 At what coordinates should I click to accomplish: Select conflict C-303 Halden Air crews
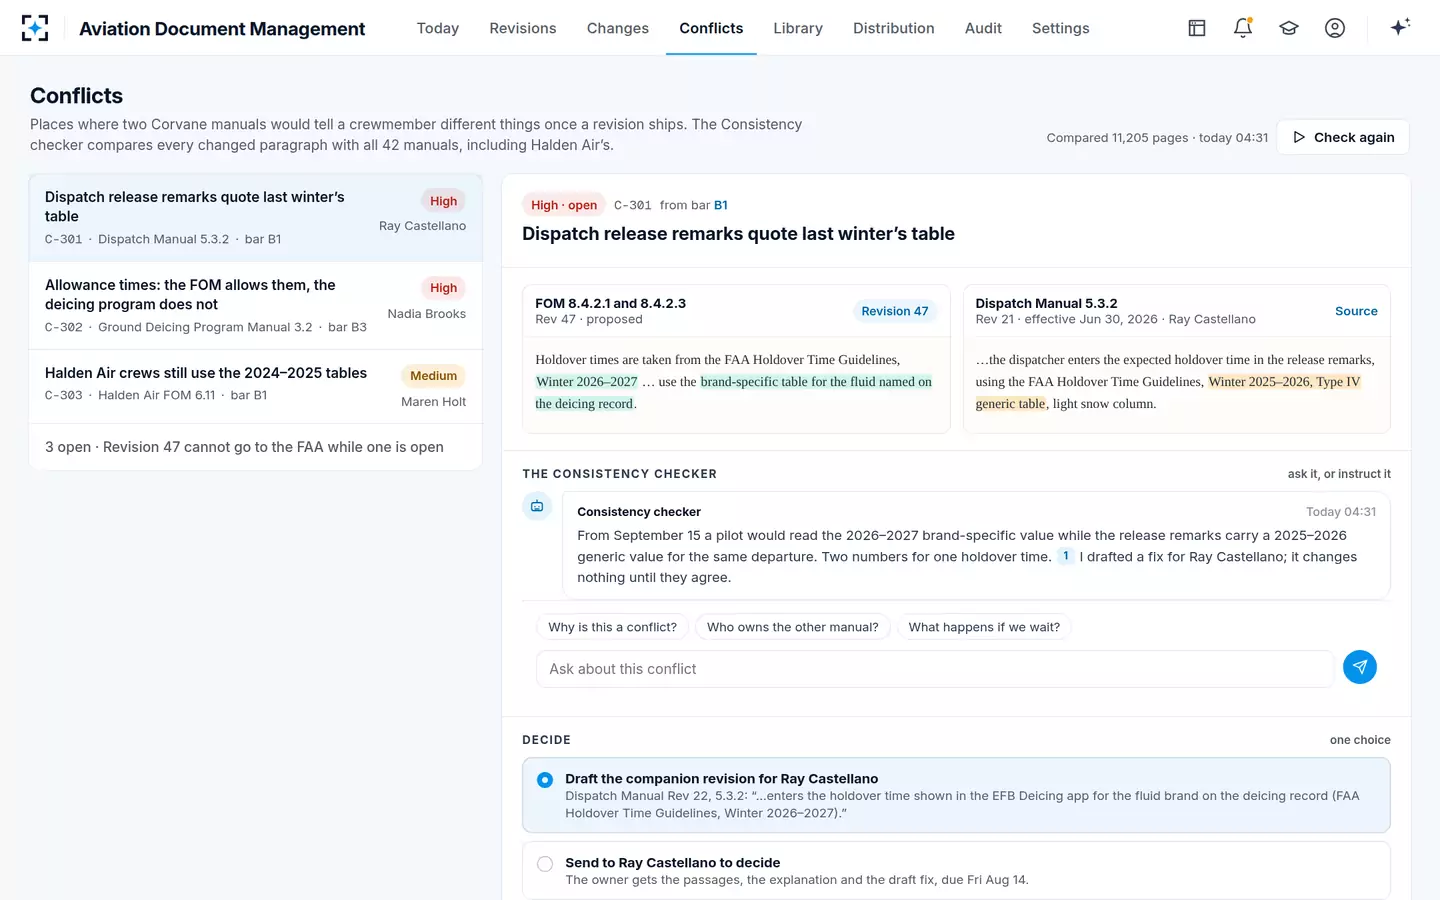(256, 387)
